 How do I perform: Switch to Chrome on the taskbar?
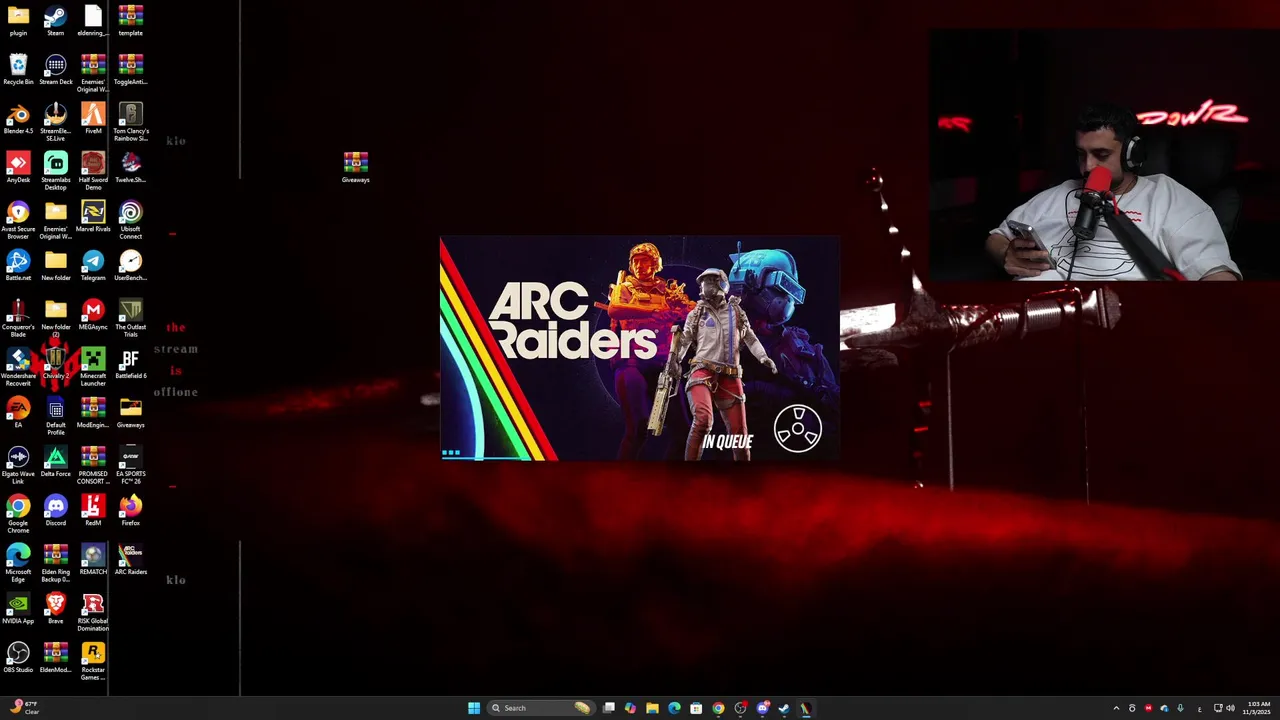click(718, 708)
